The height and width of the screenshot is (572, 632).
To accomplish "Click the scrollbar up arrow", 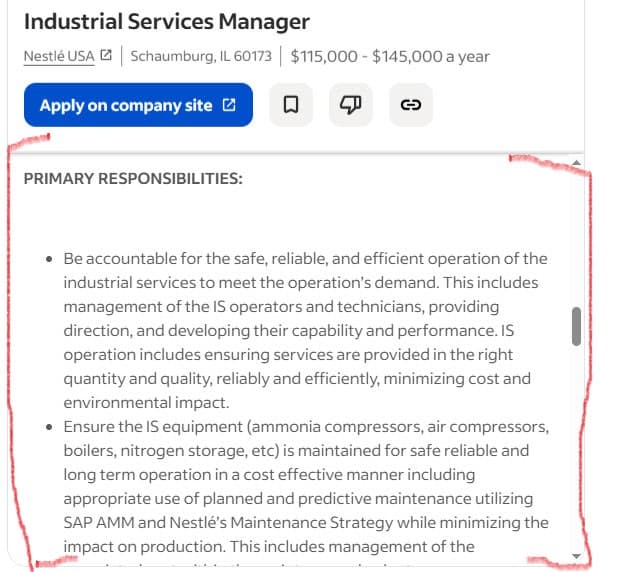I will [576, 163].
